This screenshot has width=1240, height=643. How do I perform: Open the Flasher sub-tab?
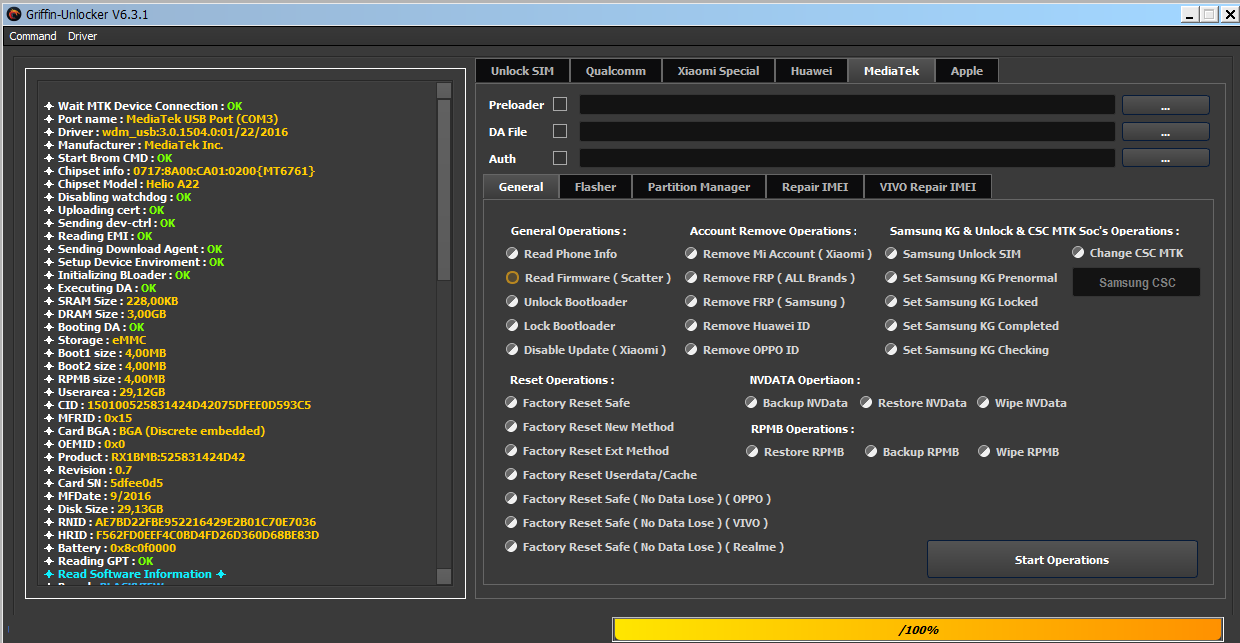pyautogui.click(x=596, y=187)
